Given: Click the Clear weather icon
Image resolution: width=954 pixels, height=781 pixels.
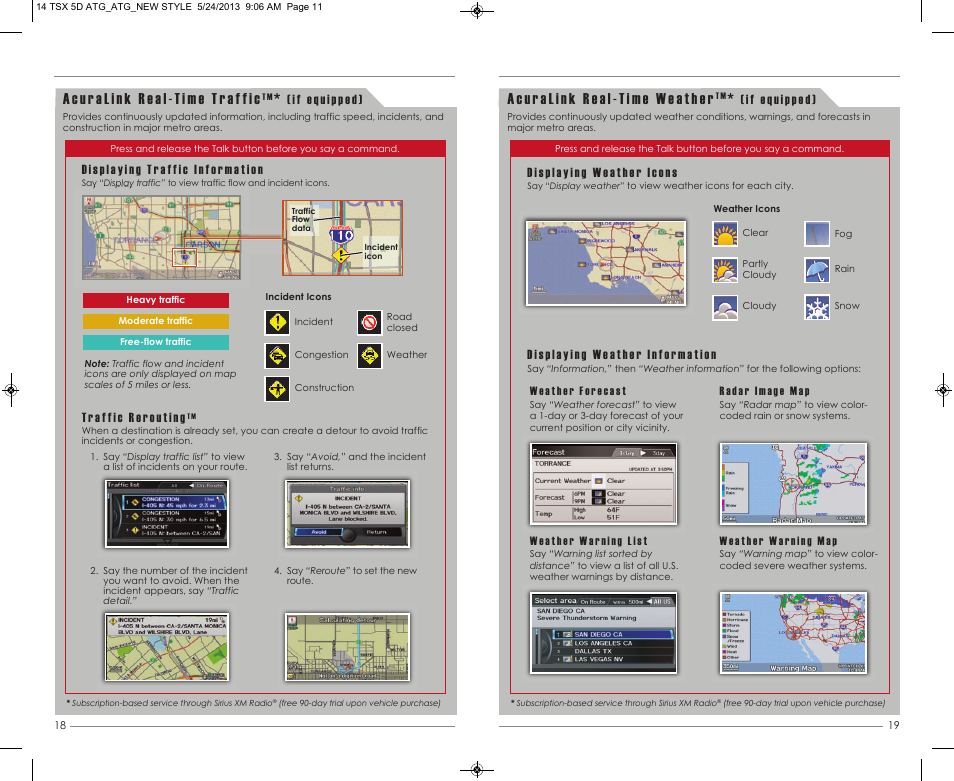Looking at the screenshot, I should (725, 234).
